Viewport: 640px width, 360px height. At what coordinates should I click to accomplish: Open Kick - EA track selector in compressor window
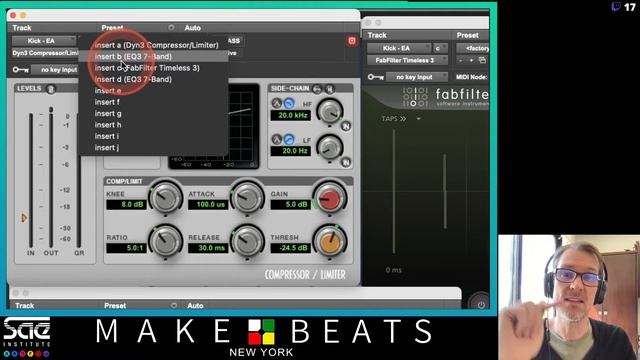44,41
